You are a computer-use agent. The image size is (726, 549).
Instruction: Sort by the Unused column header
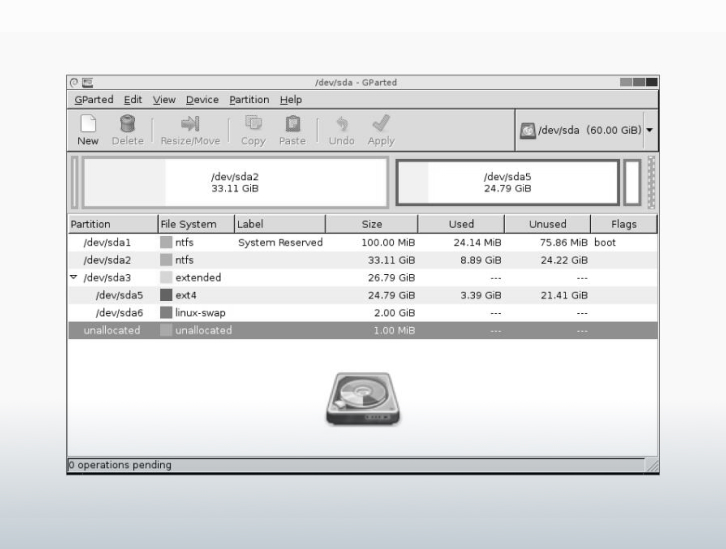tap(548, 224)
